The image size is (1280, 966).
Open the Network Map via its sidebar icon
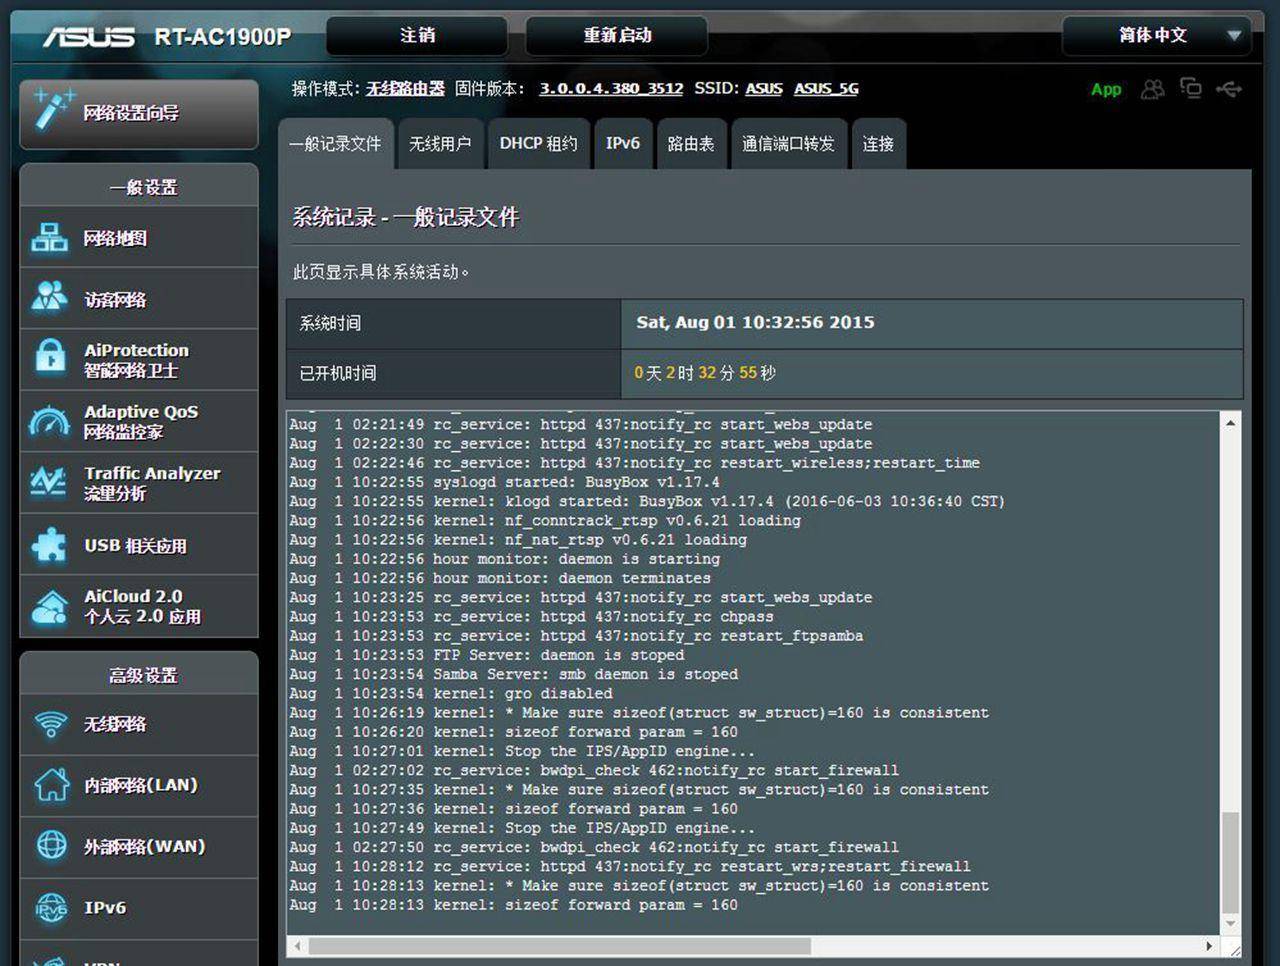click(51, 238)
